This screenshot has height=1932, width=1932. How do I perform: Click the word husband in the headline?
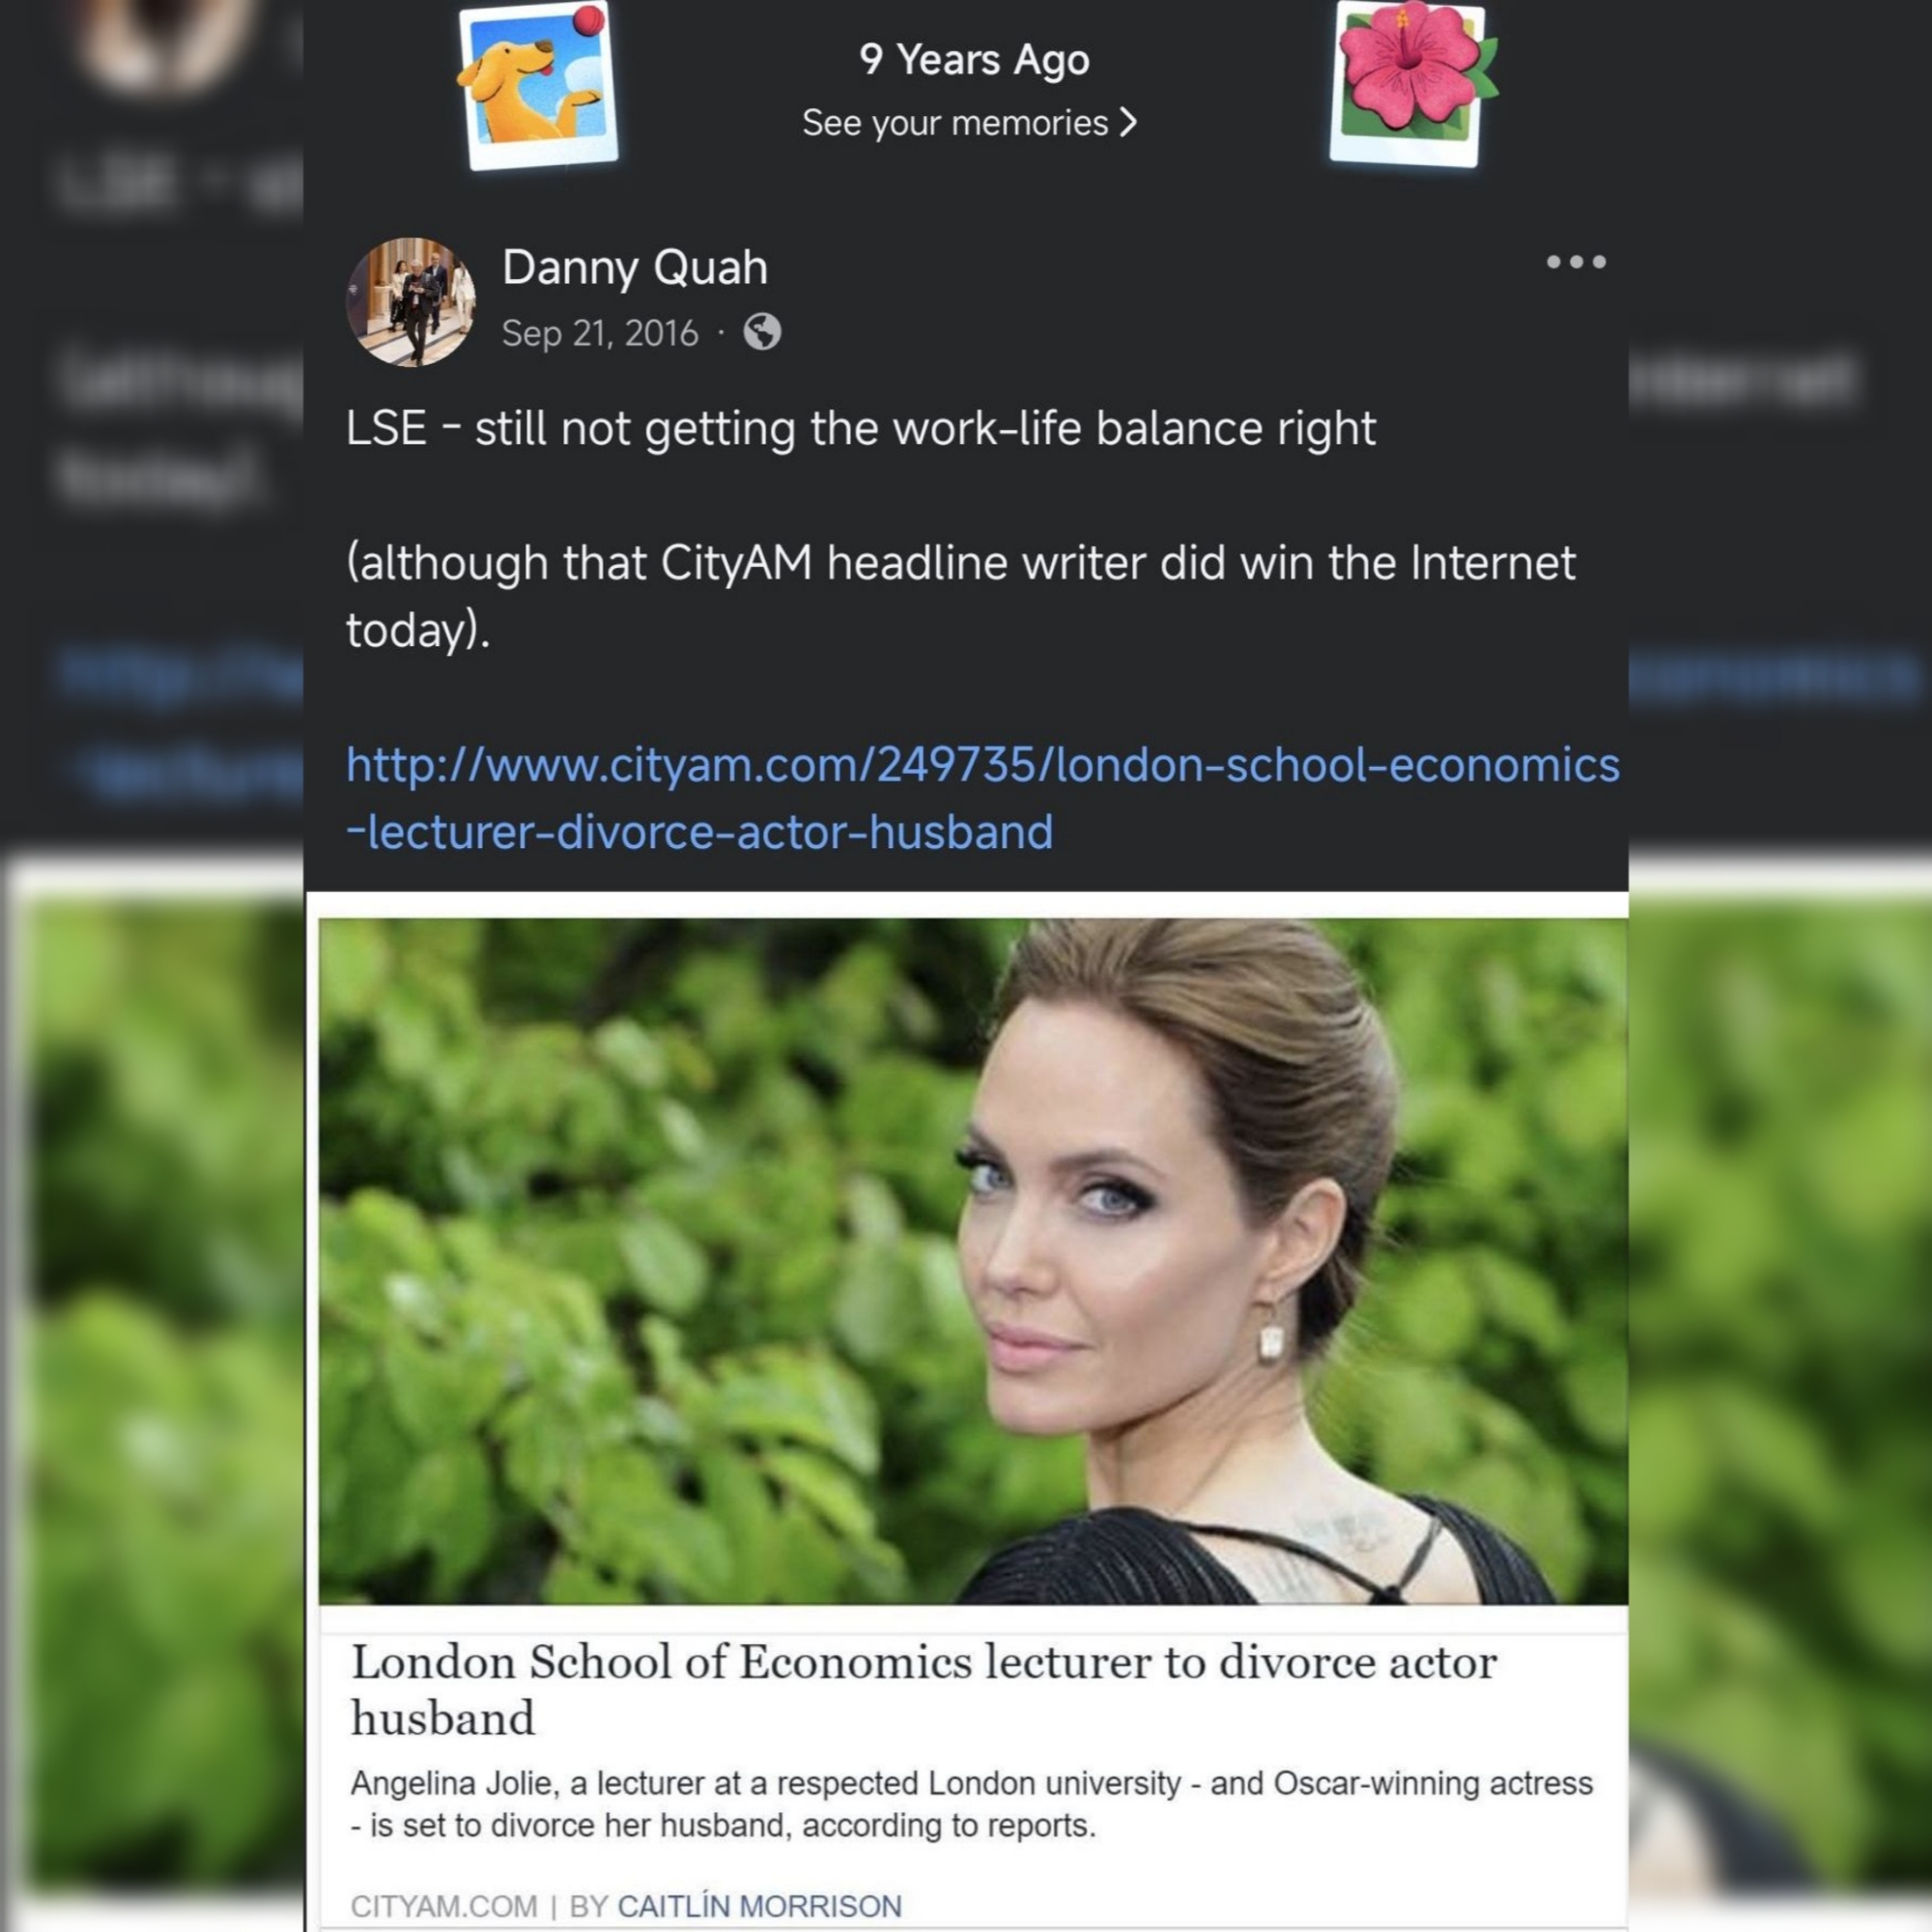pos(443,1719)
